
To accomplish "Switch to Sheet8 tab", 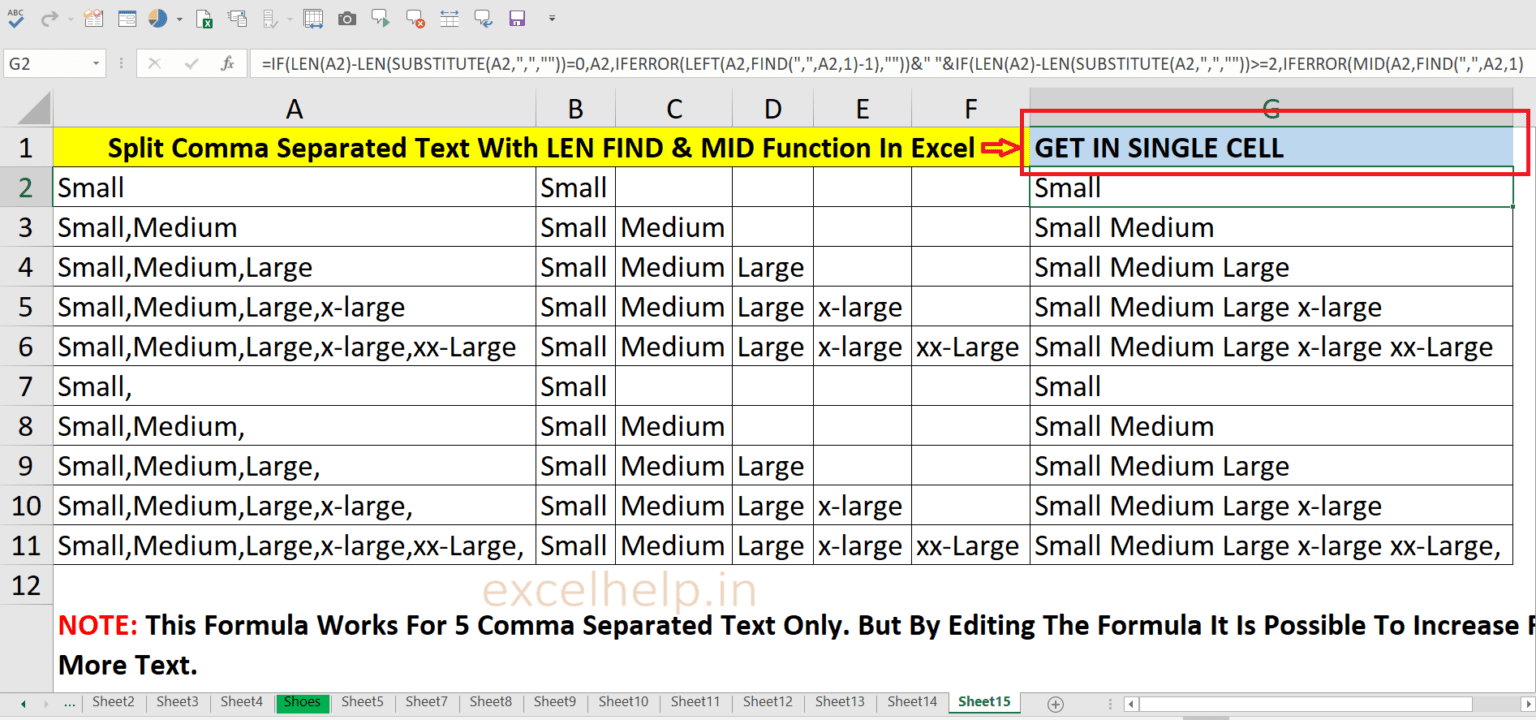I will [x=490, y=702].
